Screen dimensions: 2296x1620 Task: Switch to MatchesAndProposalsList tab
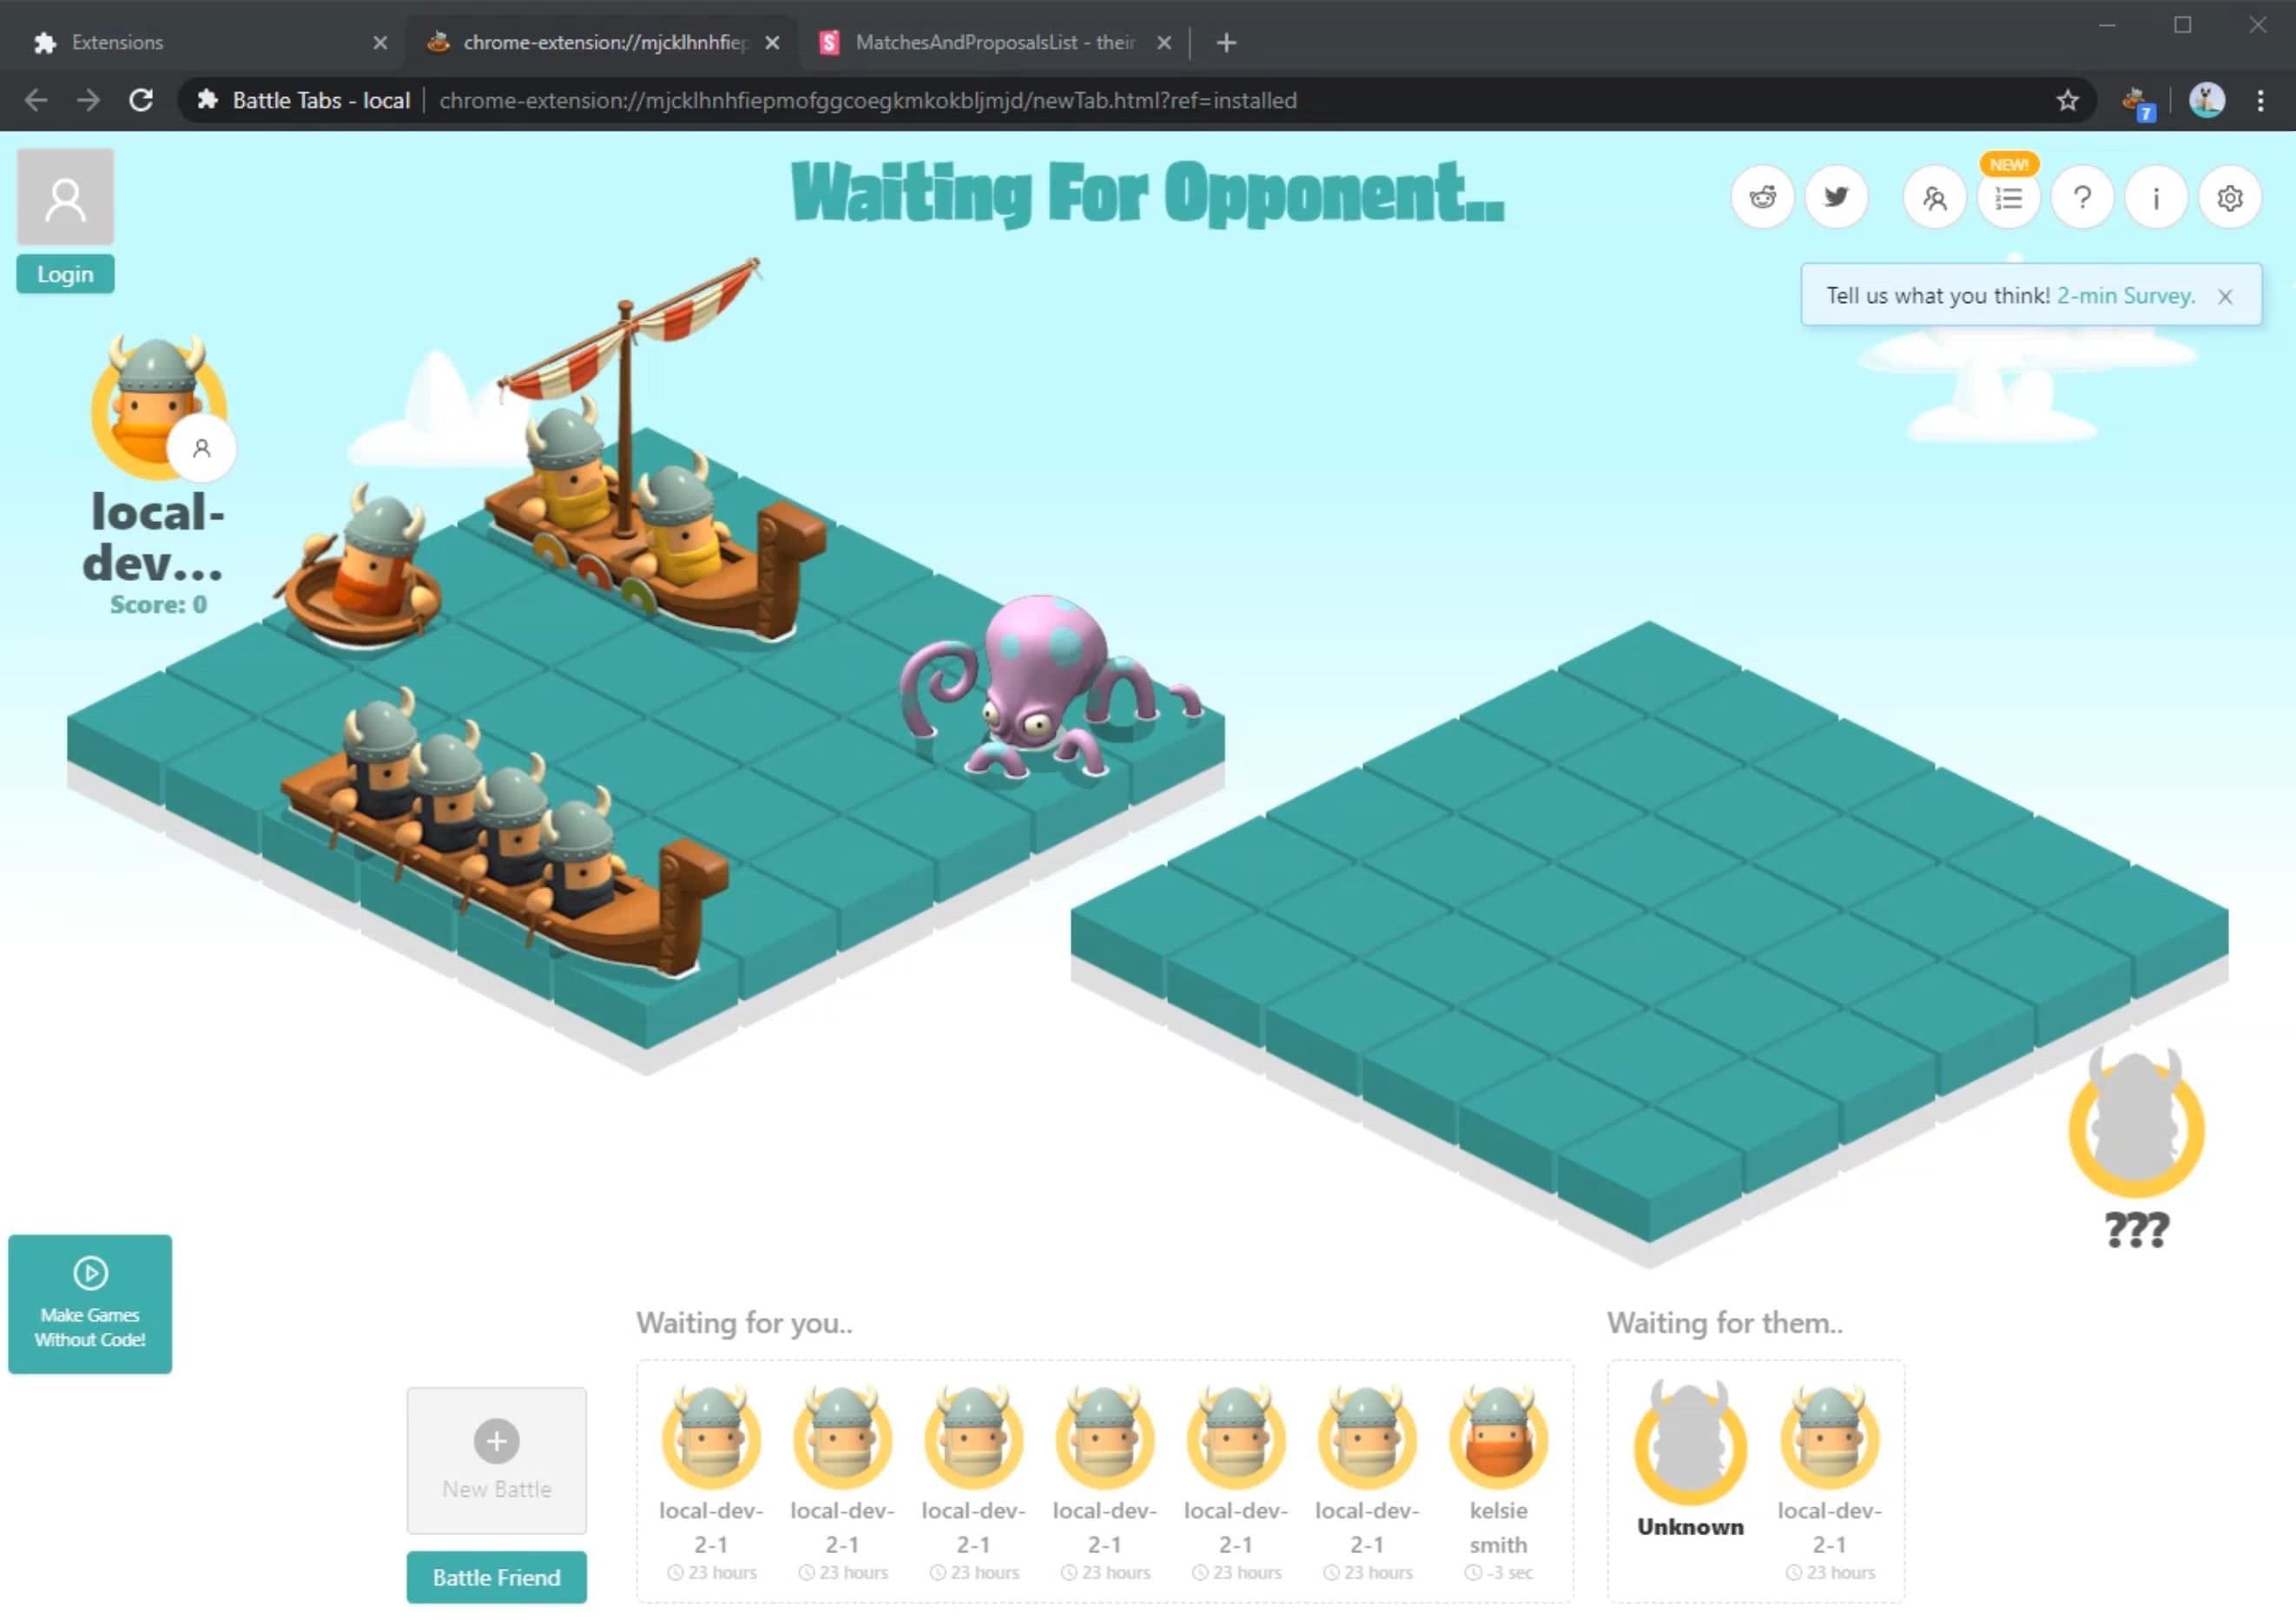[x=994, y=42]
